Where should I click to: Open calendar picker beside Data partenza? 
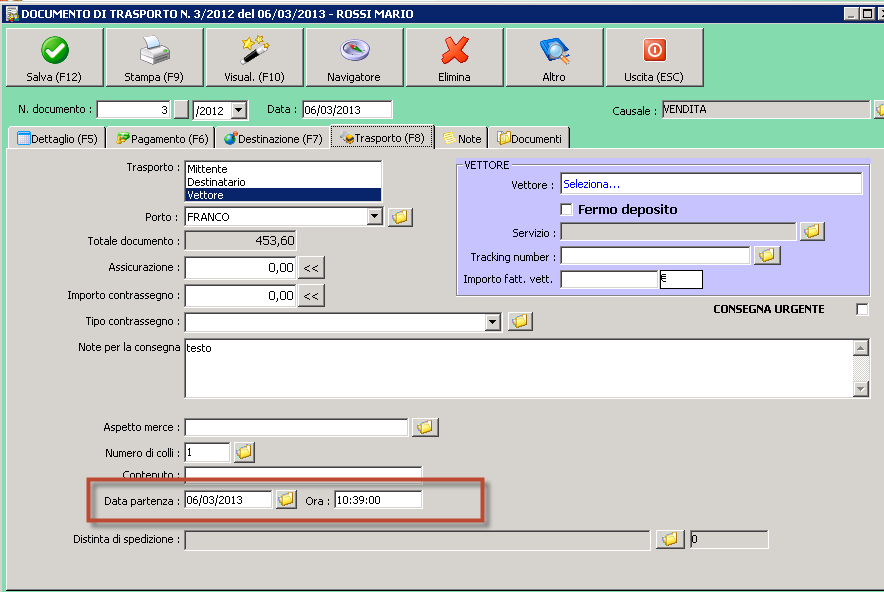286,499
